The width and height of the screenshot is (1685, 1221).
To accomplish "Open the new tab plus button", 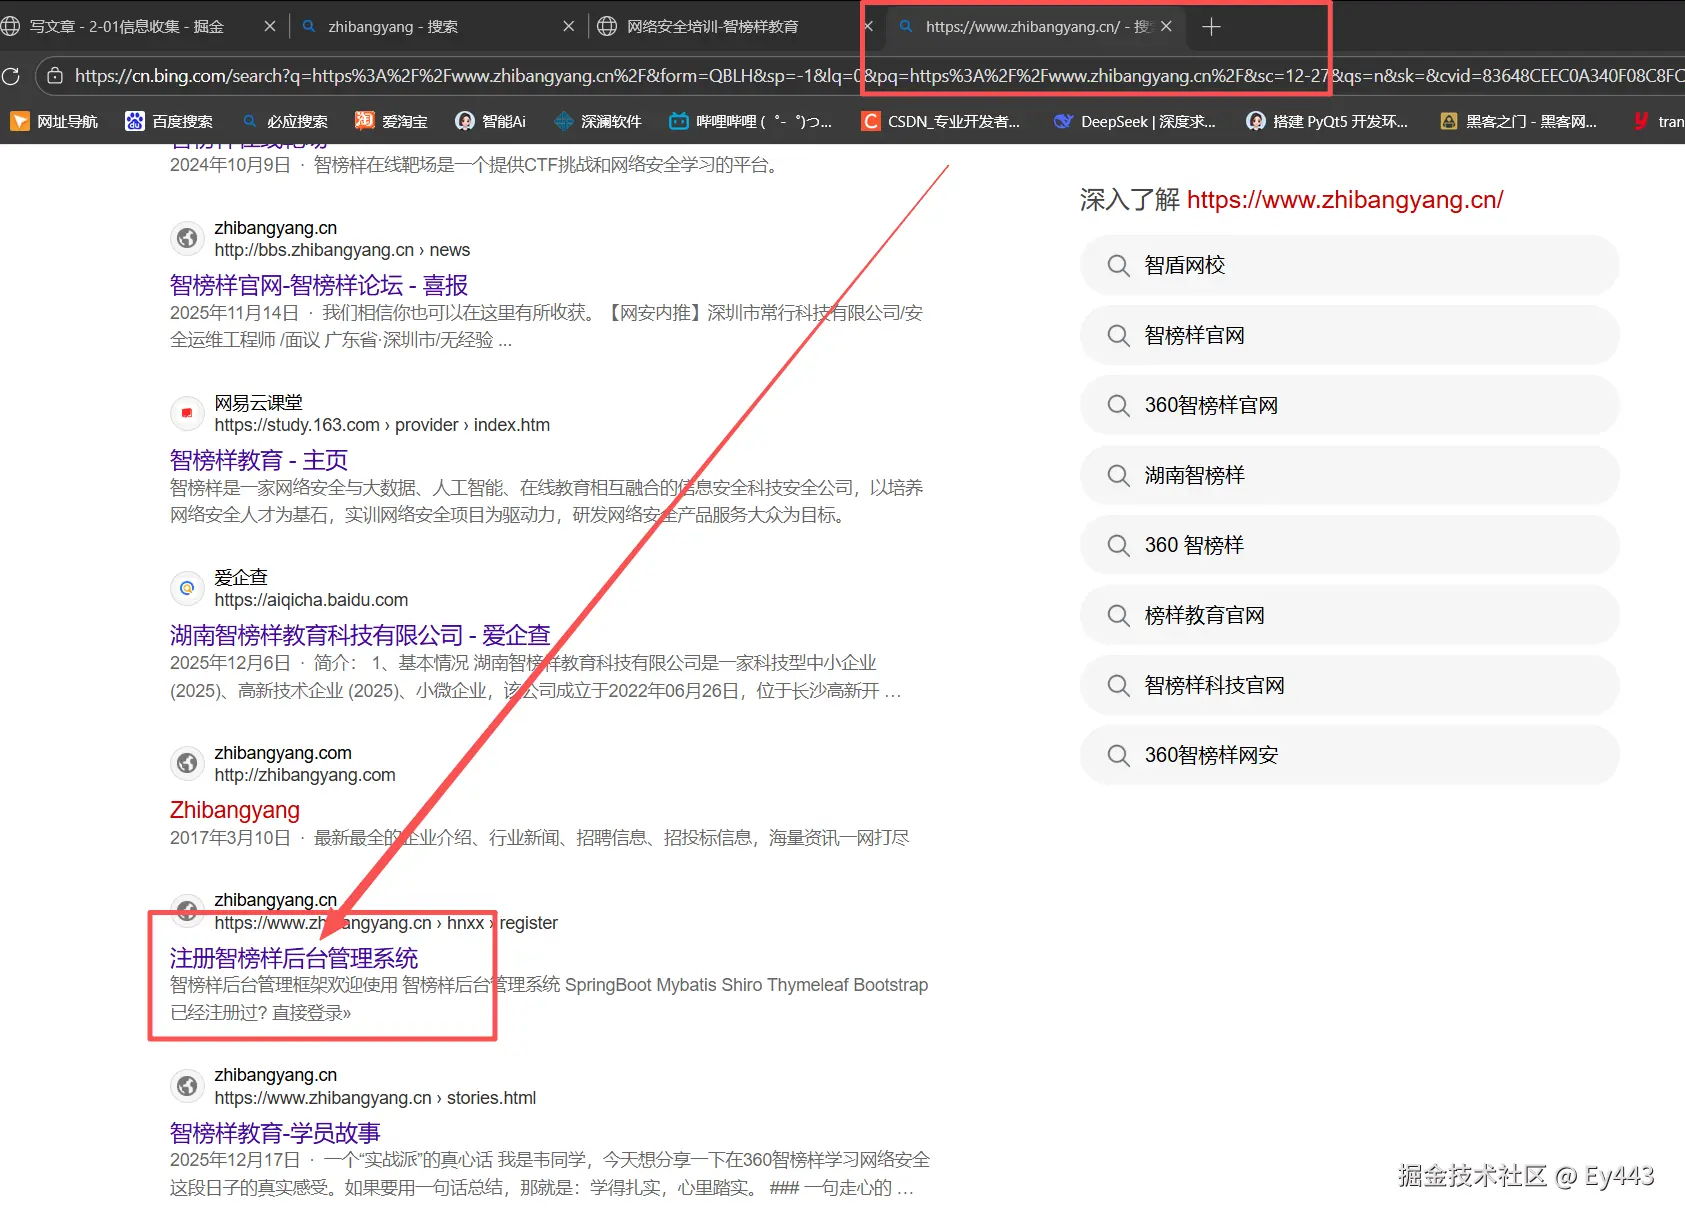I will coord(1211,27).
